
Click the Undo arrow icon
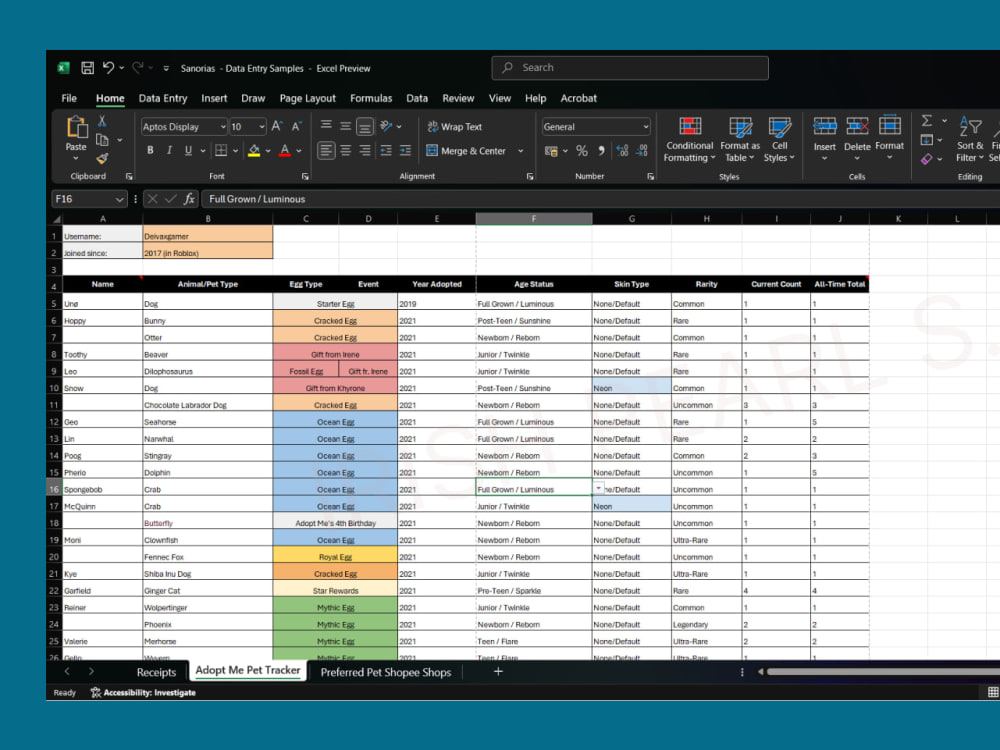coord(108,67)
